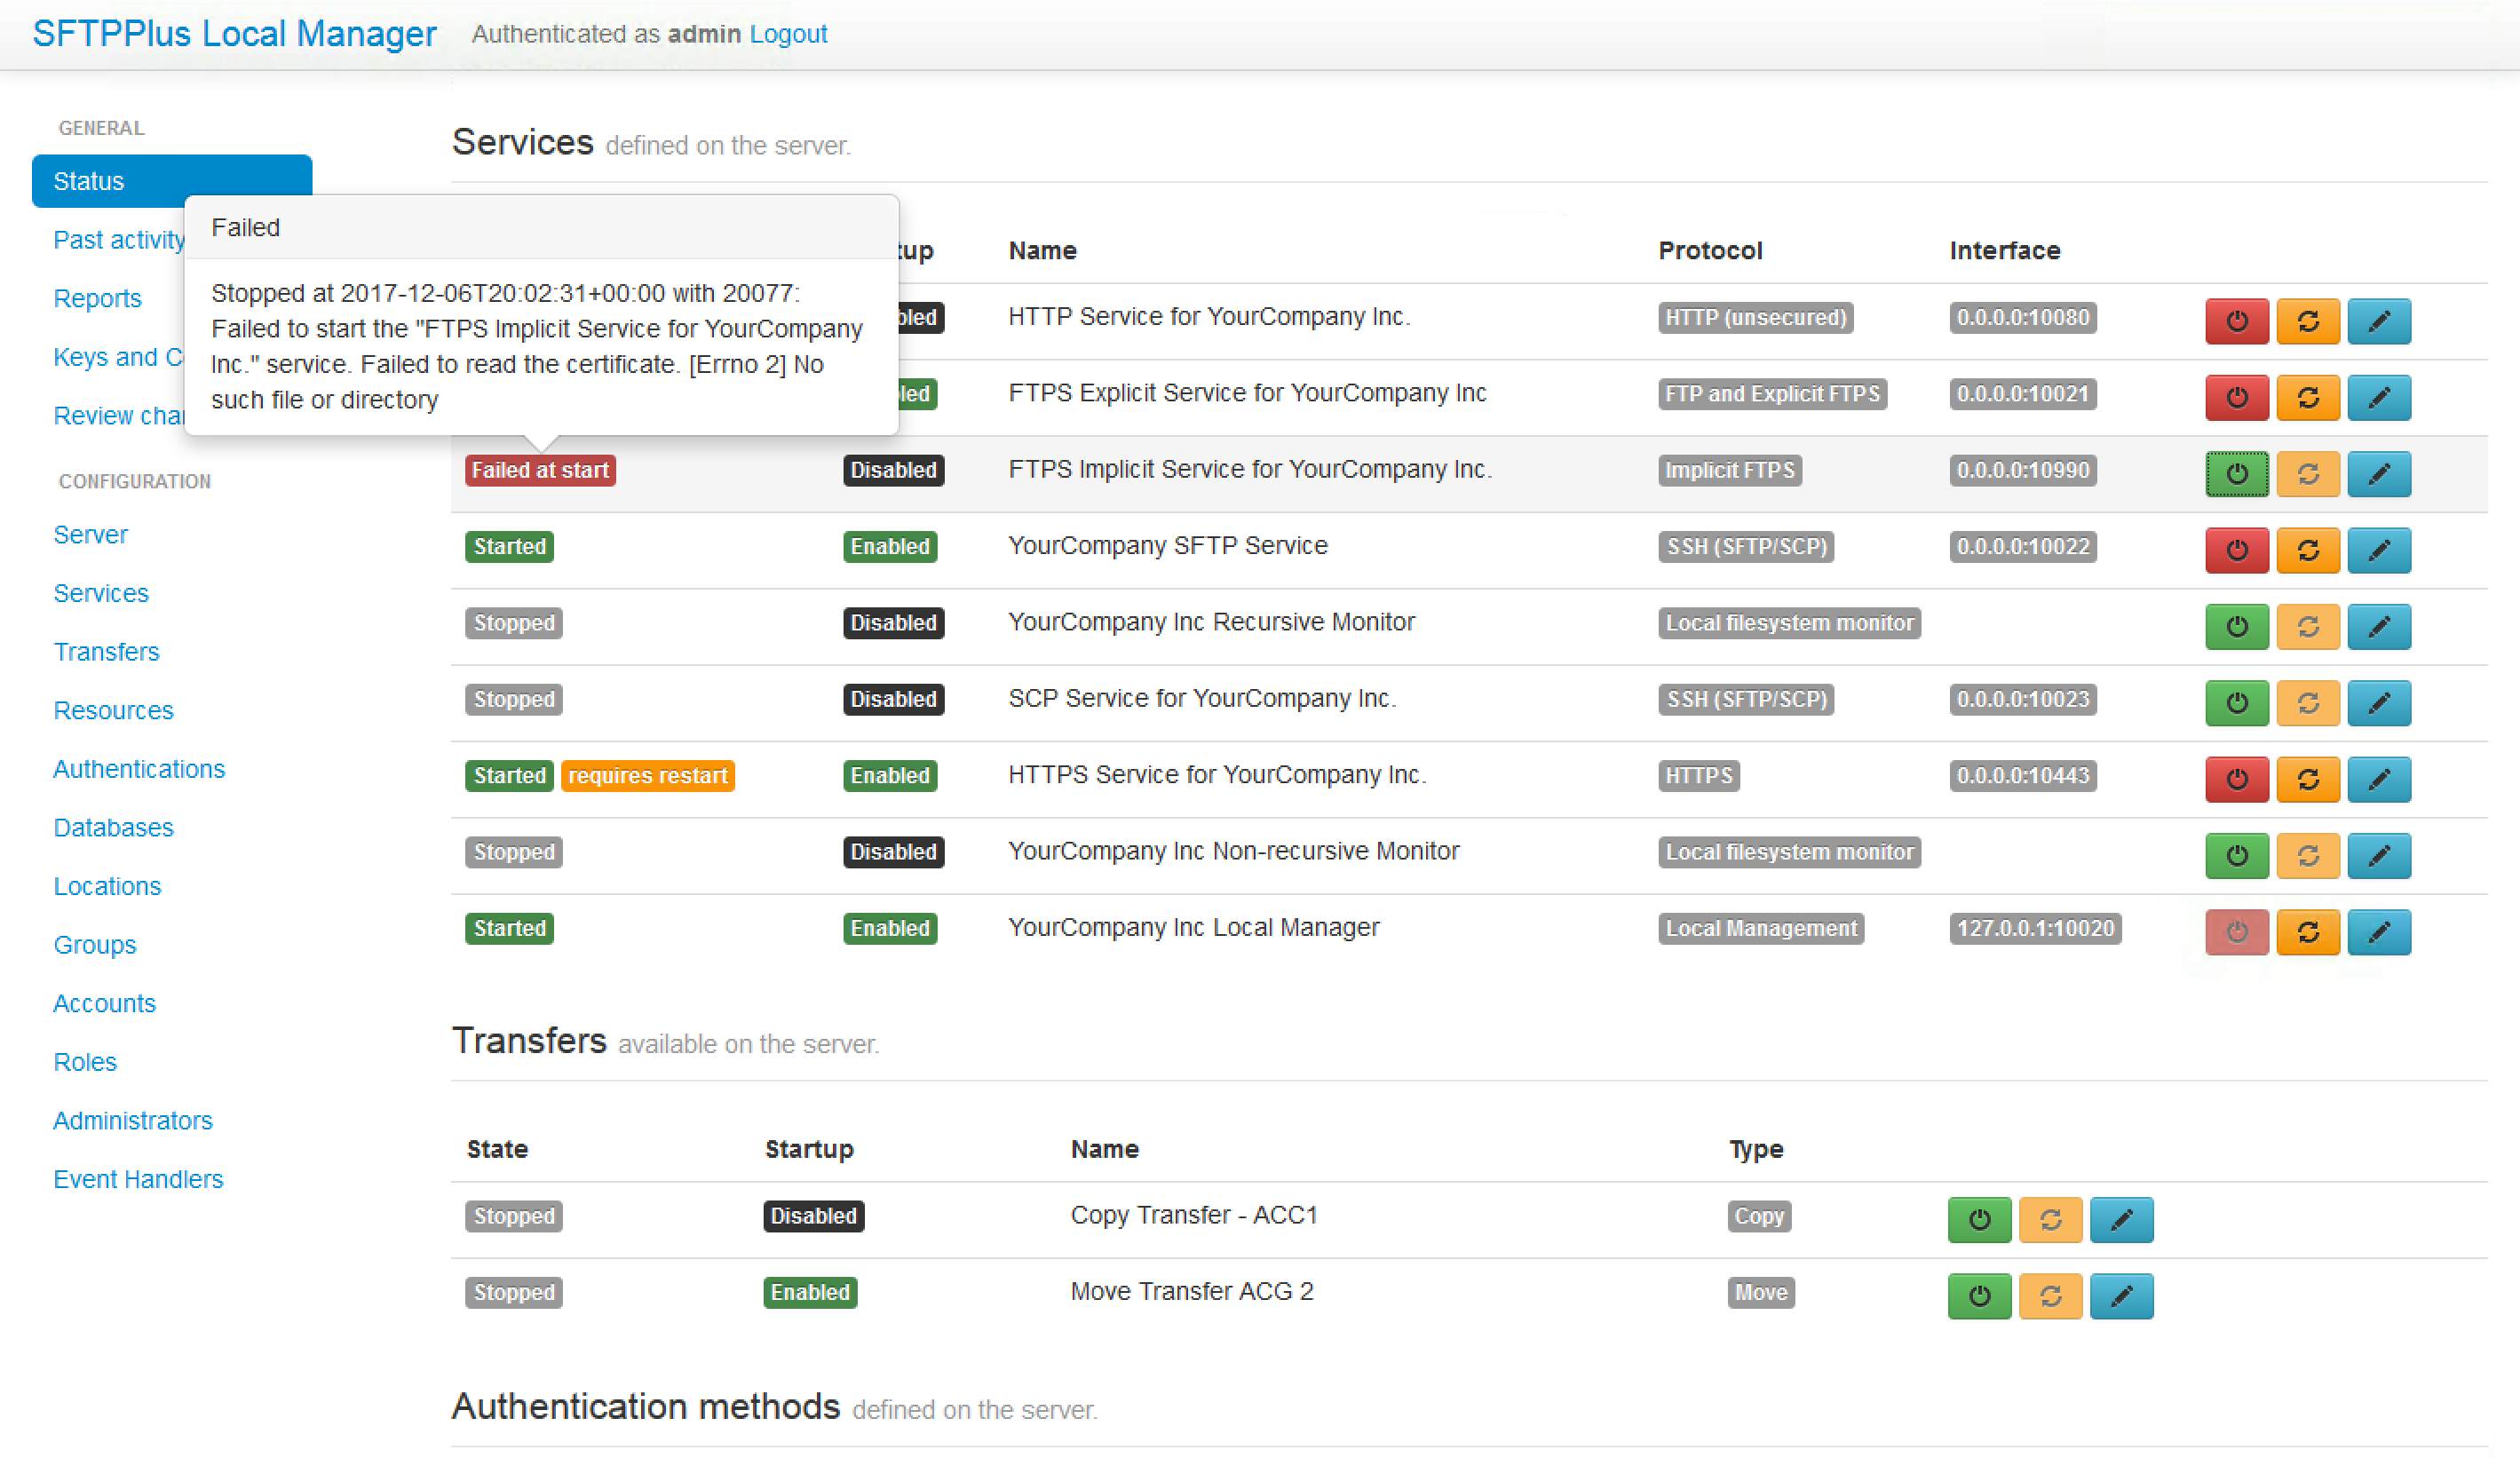Viewport: 2520px width, 1458px height.
Task: Stop the HTTPS Service with red power icon
Action: [x=2236, y=779]
